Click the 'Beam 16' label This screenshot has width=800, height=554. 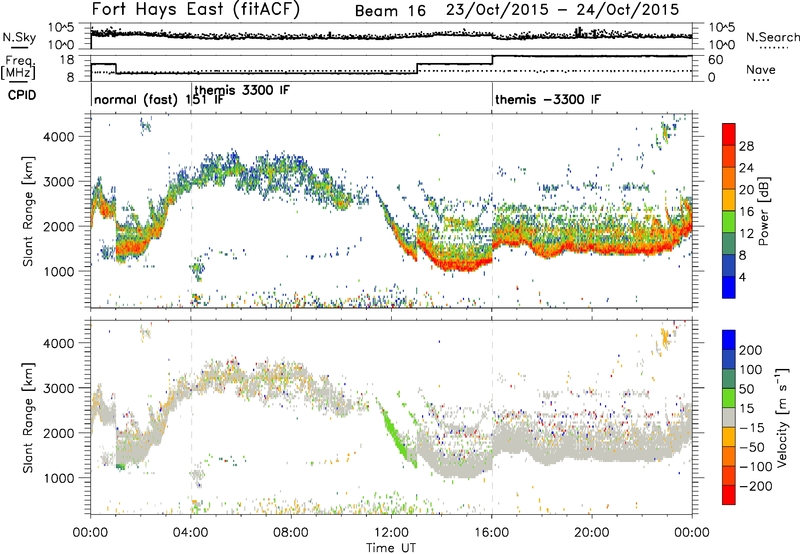click(x=390, y=11)
